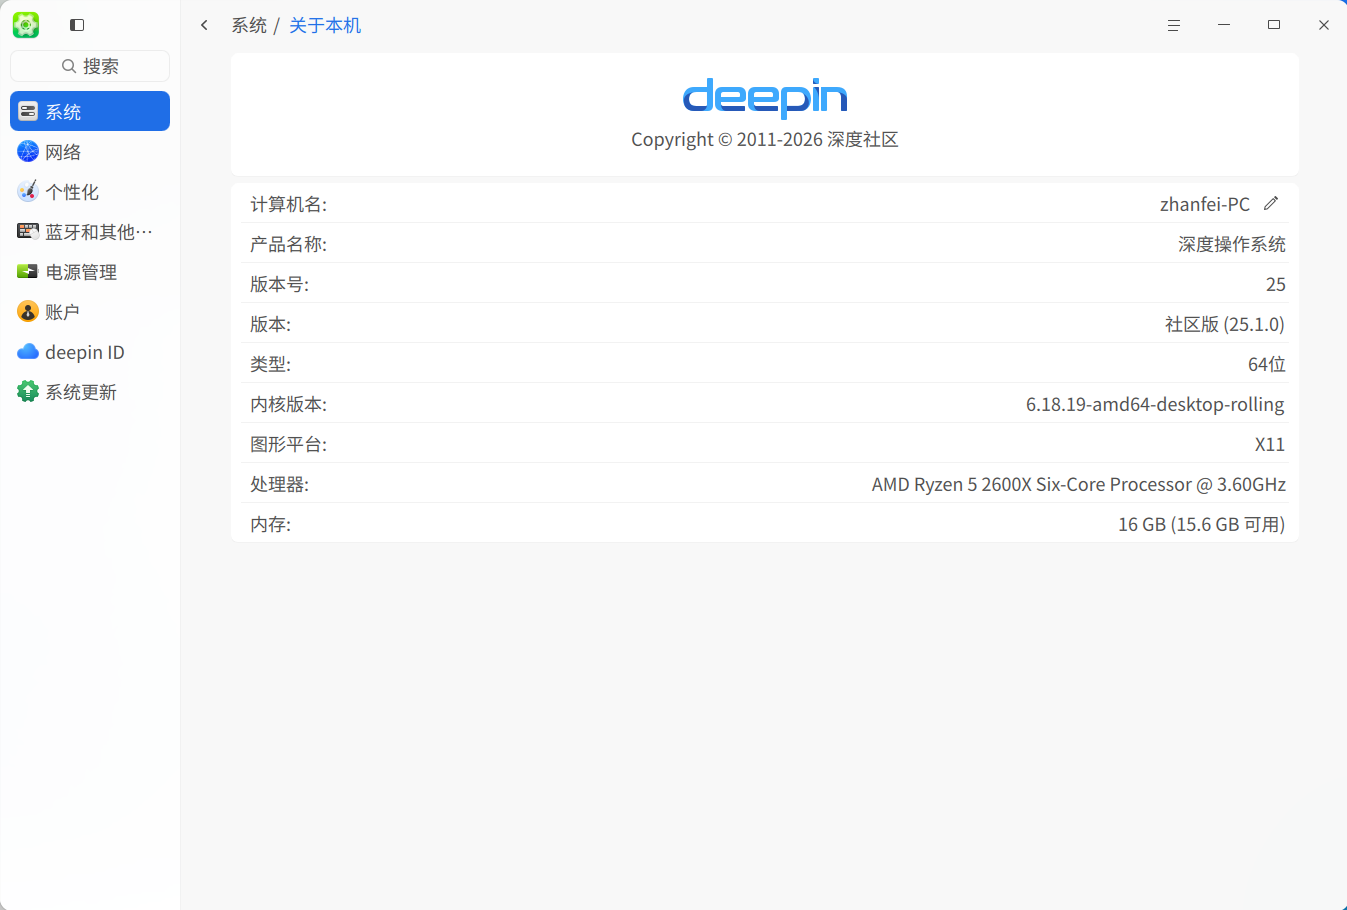Toggle the sidebar panel icon

click(x=77, y=25)
